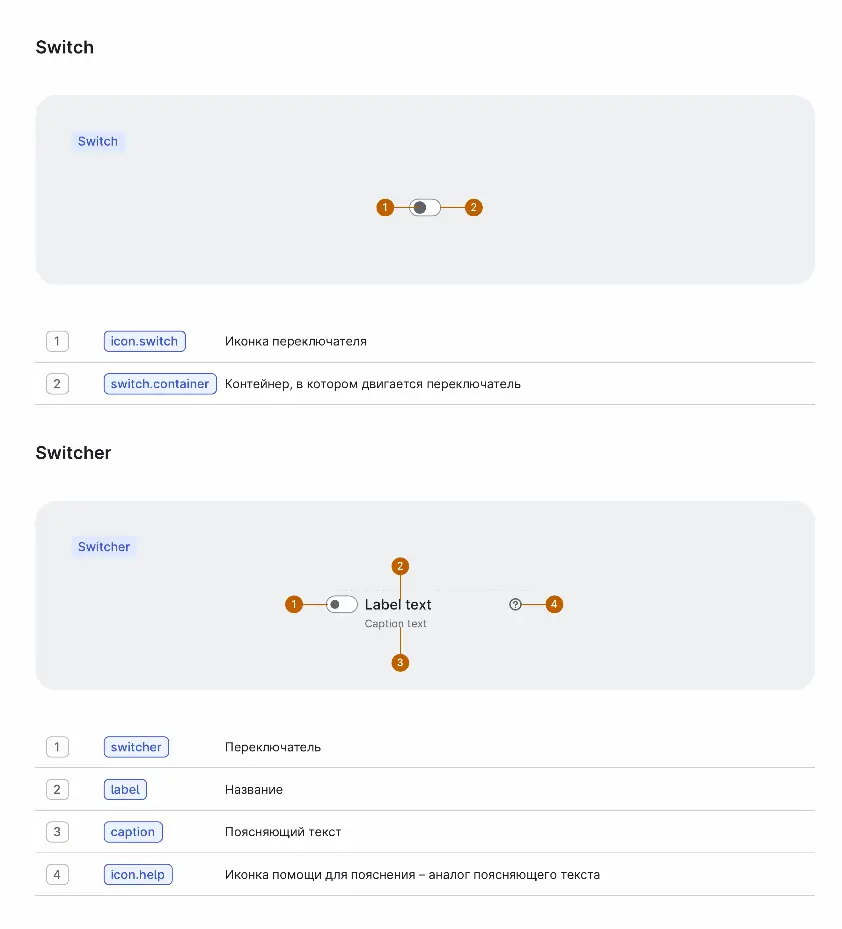The height and width of the screenshot is (929, 842).
Task: Click the Caption text under the label
Action: [396, 624]
